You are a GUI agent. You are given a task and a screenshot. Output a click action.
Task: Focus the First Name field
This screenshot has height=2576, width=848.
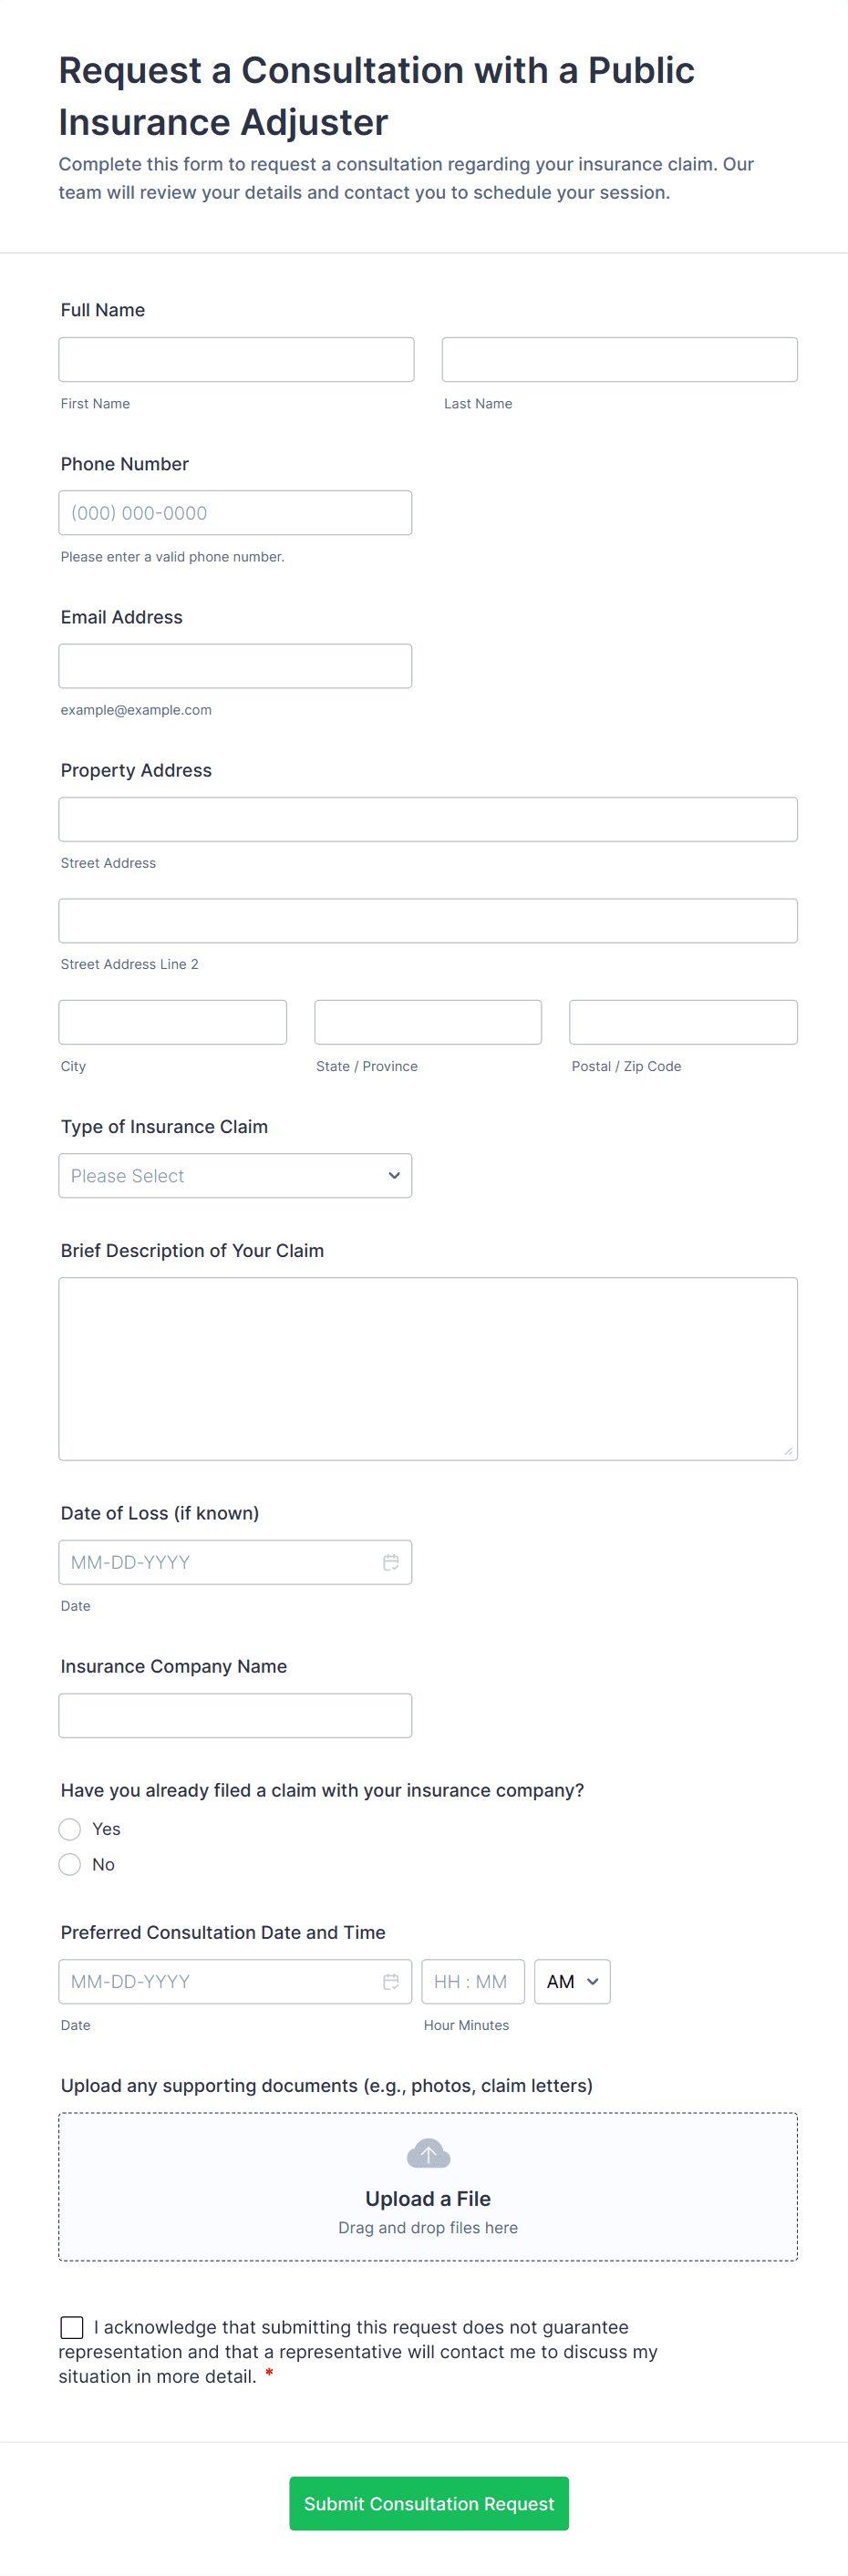[236, 360]
